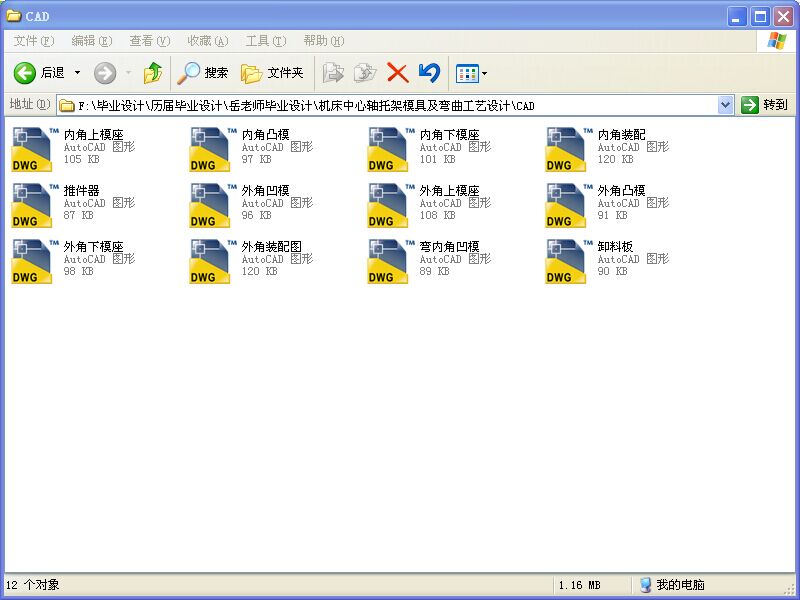This screenshot has width=800, height=600.
Task: Click the red X Delete icon
Action: point(397,73)
